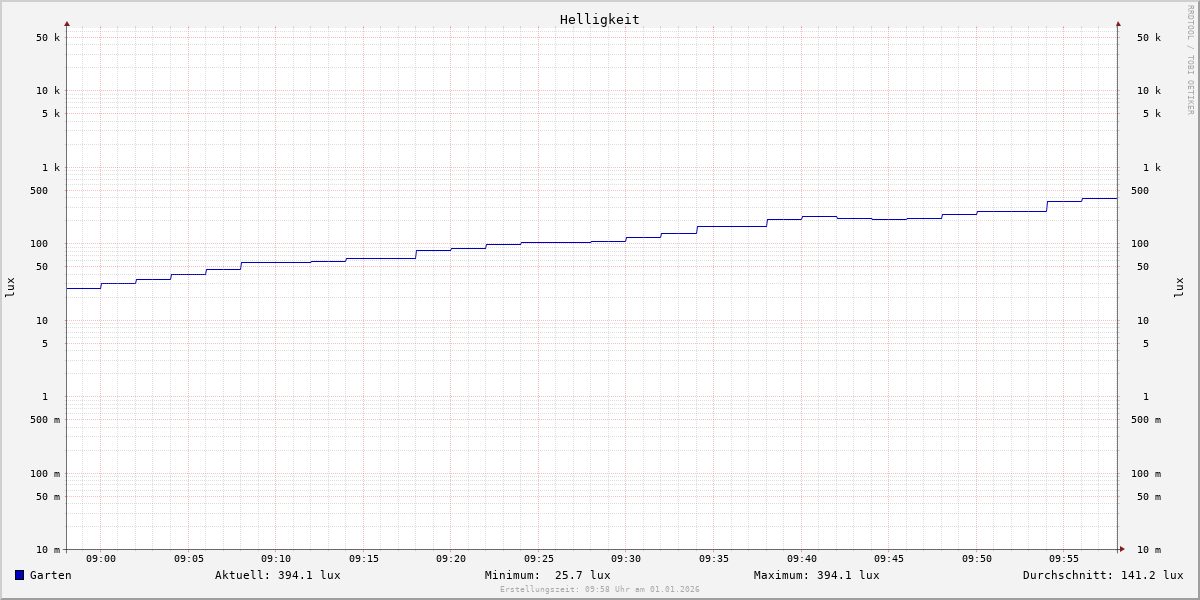The width and height of the screenshot is (1200, 600).
Task: Click the 09:00 time axis label
Action: (101, 559)
